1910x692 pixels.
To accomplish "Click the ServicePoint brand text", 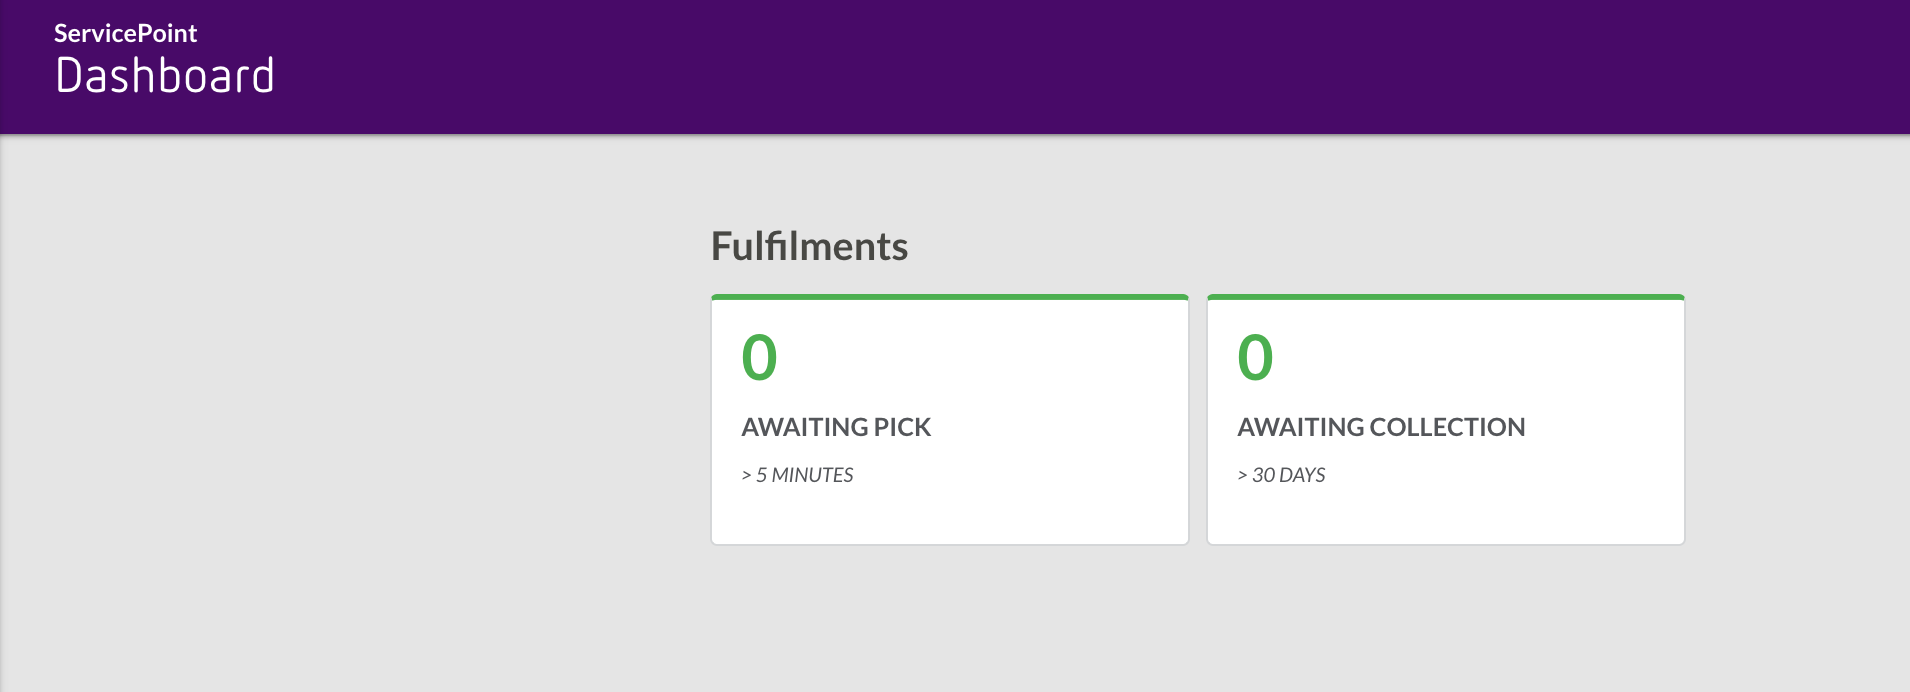I will (125, 33).
